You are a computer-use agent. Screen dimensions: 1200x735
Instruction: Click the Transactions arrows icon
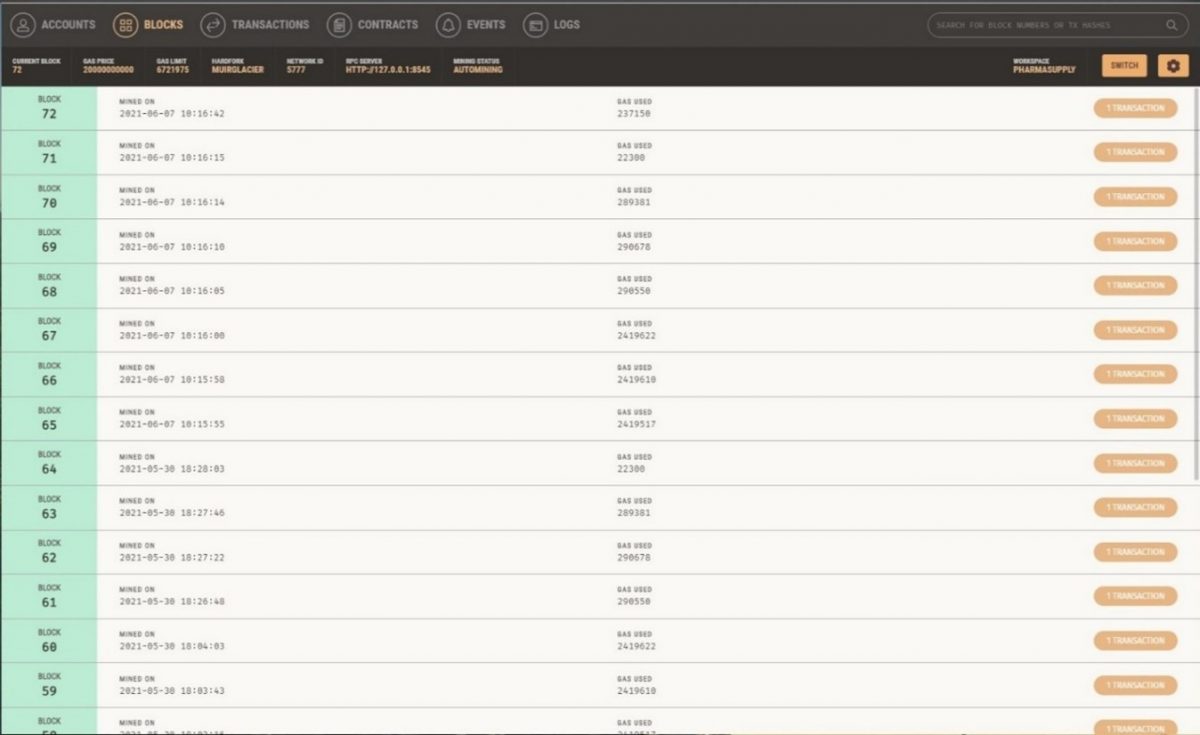pos(212,25)
